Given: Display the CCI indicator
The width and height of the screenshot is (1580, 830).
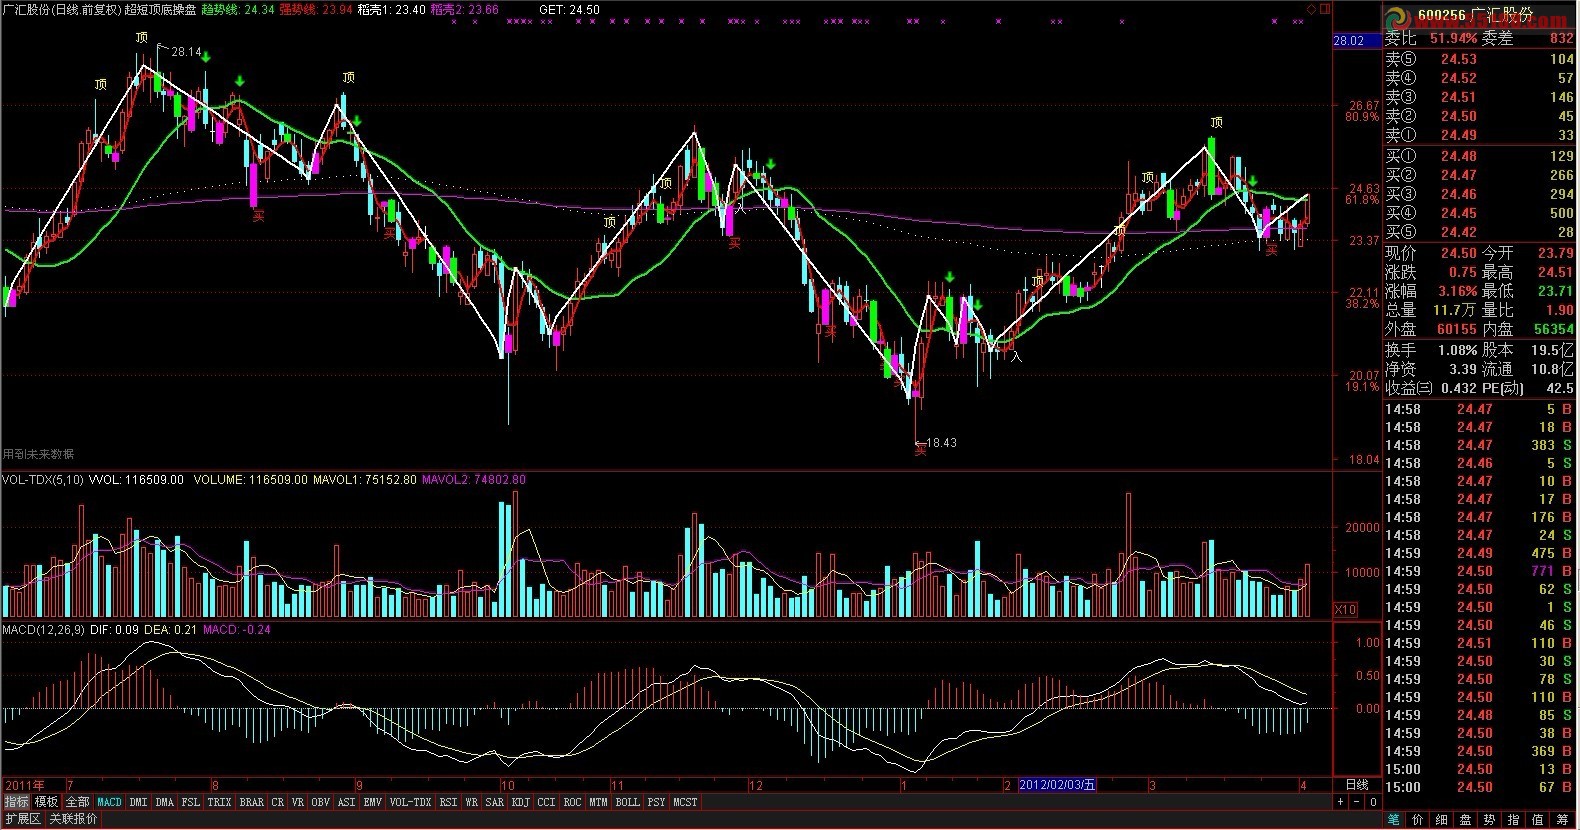Looking at the screenshot, I should click(546, 802).
